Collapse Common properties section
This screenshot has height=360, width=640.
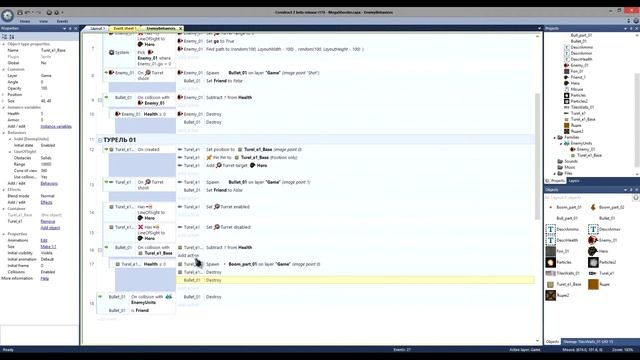4,69
